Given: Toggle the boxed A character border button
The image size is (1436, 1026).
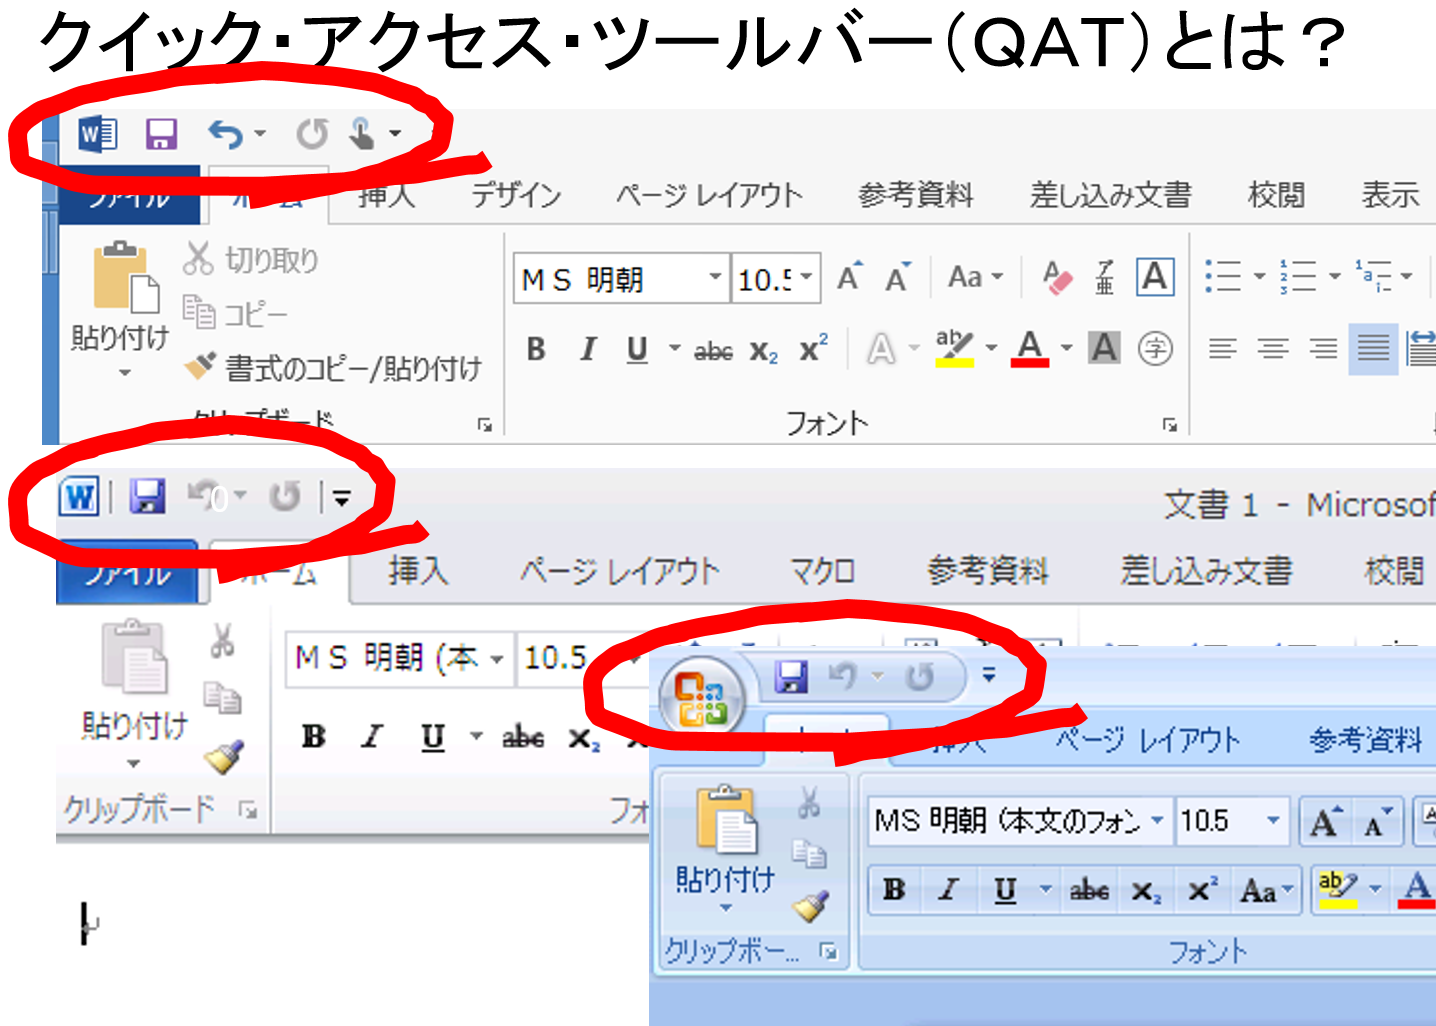Looking at the screenshot, I should pyautogui.click(x=1154, y=277).
